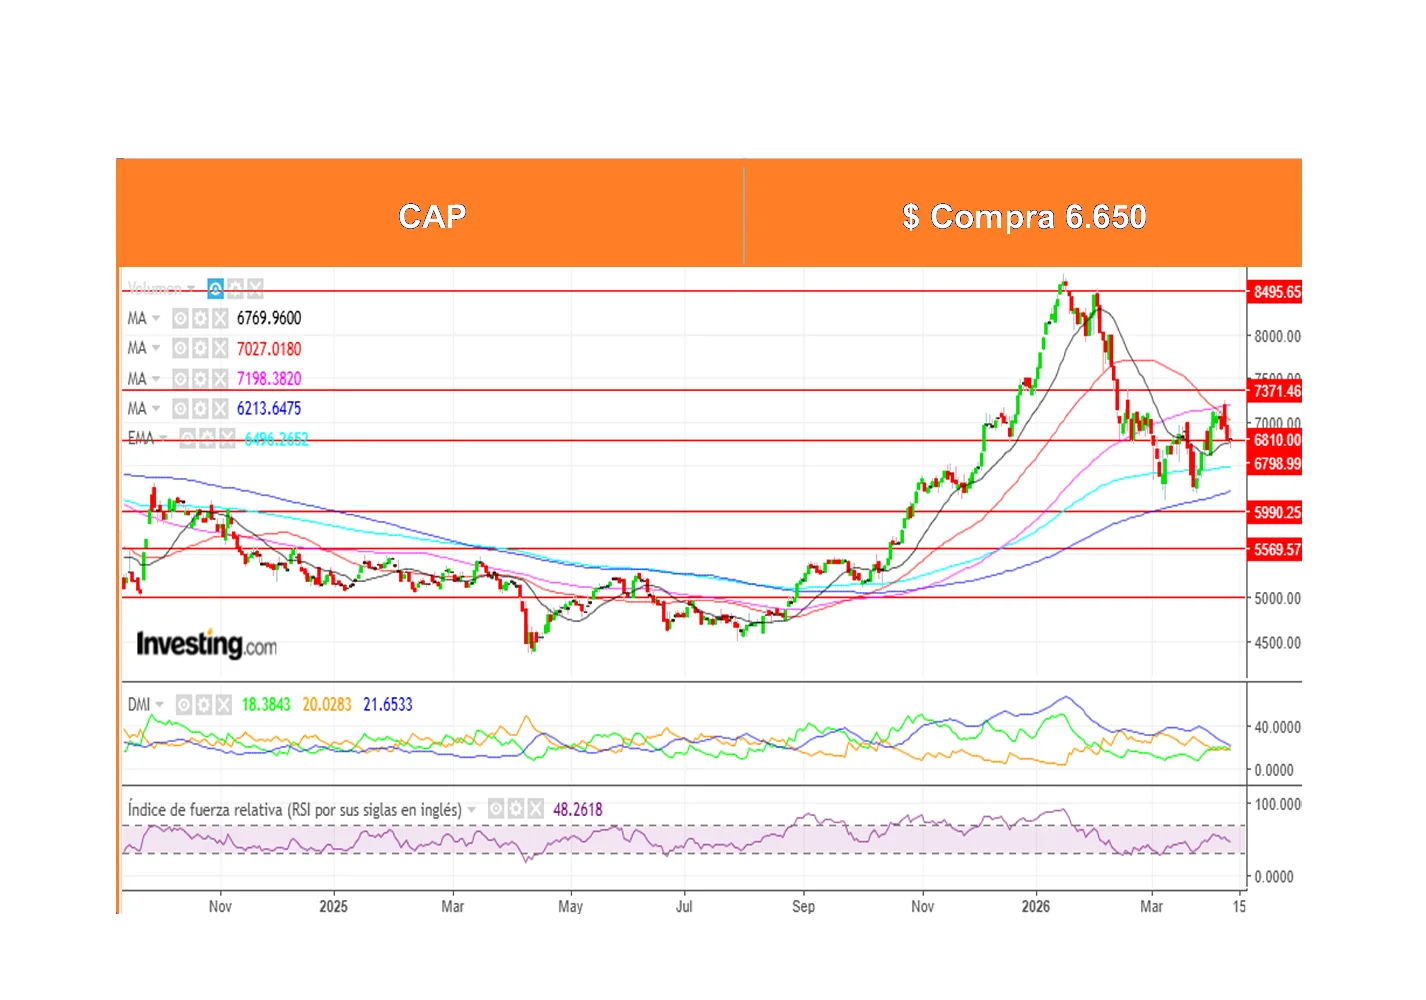This screenshot has width=1426, height=1000.
Task: Click the $ Compra 6.650 header
Action: coord(1023,214)
